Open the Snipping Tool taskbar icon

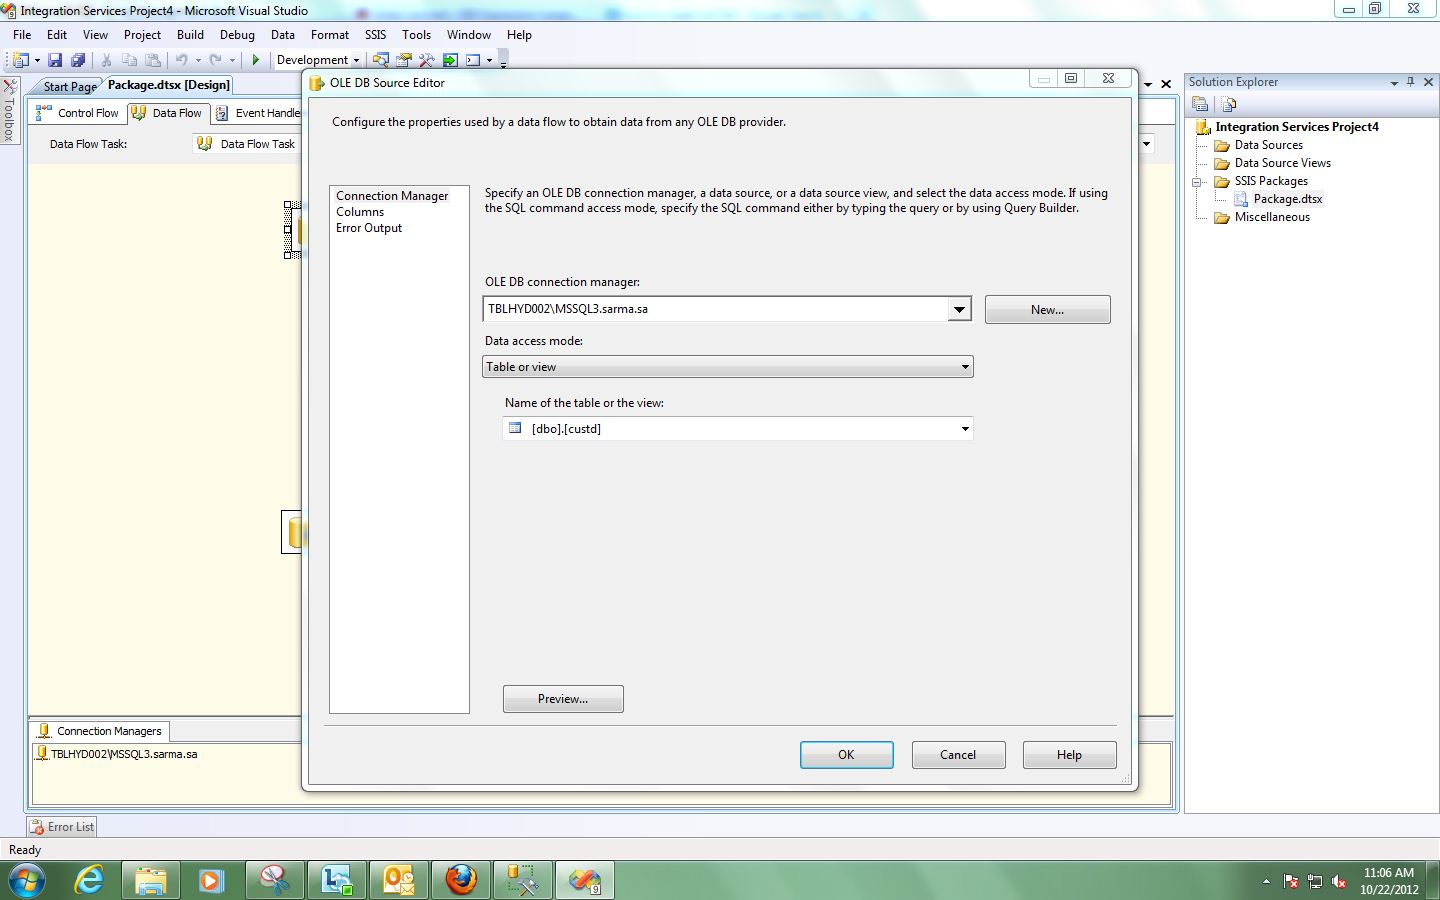coord(275,880)
